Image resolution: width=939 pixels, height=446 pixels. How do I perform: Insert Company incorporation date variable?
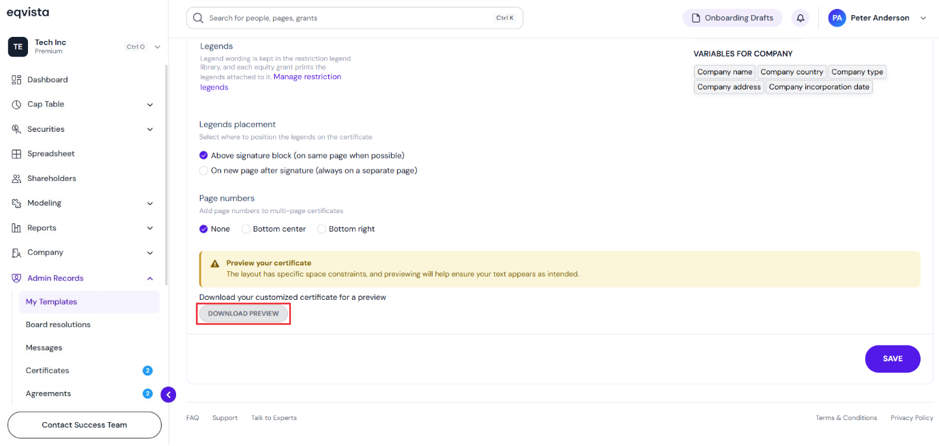pyautogui.click(x=819, y=87)
